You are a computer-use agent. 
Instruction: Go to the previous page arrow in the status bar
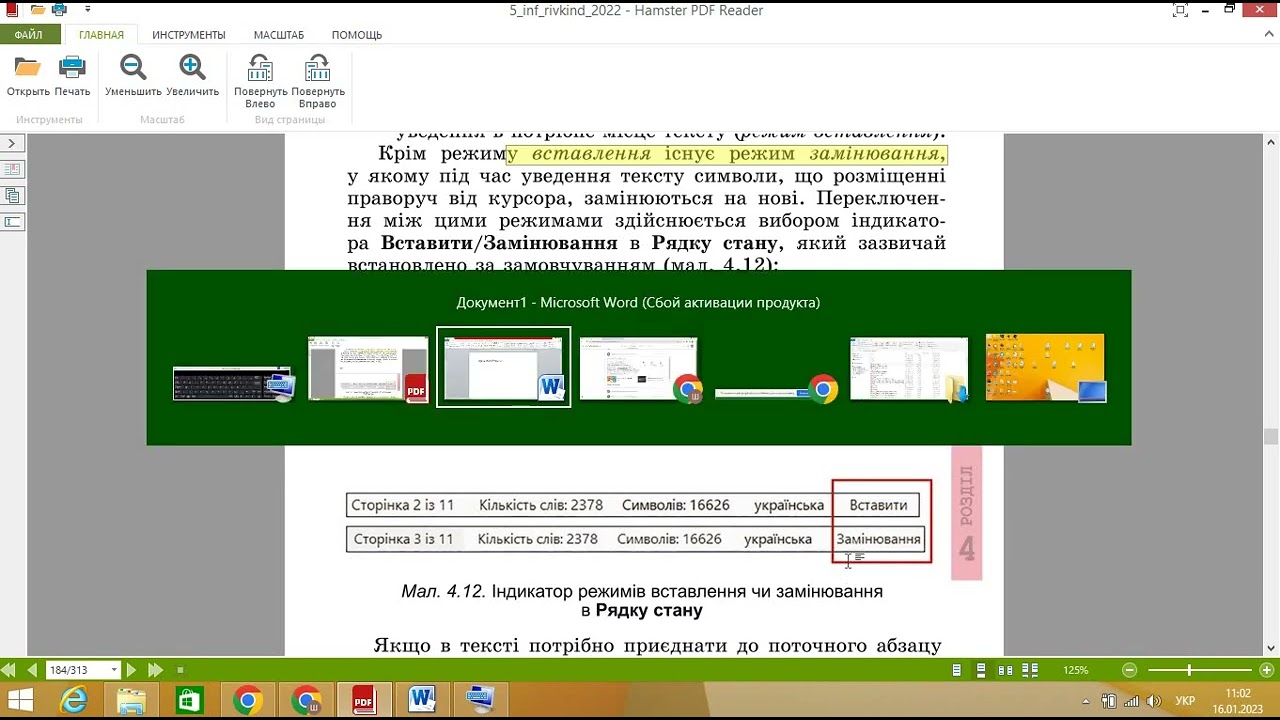pos(32,670)
